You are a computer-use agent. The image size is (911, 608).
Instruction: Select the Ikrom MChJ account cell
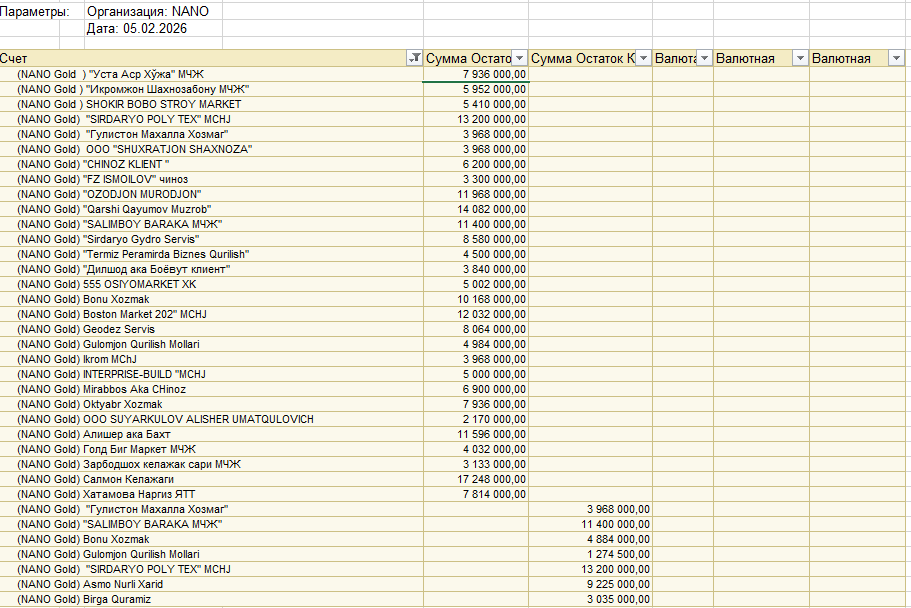click(211, 360)
